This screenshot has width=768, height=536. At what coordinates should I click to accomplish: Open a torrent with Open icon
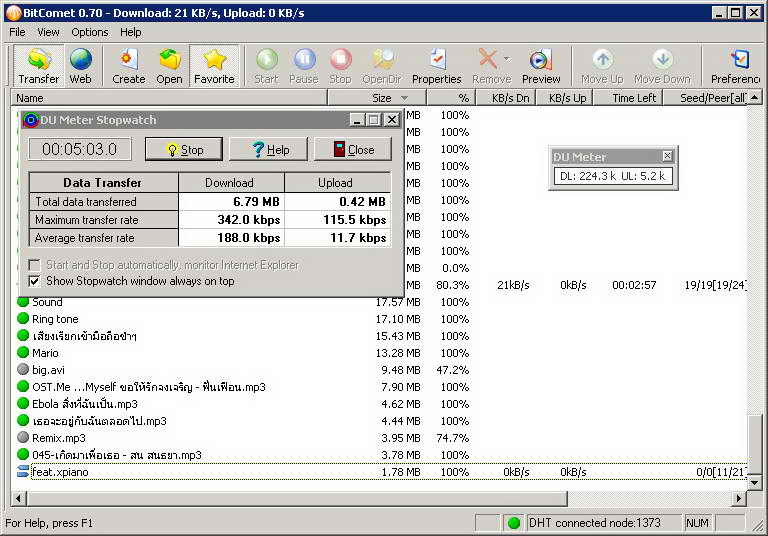[169, 66]
